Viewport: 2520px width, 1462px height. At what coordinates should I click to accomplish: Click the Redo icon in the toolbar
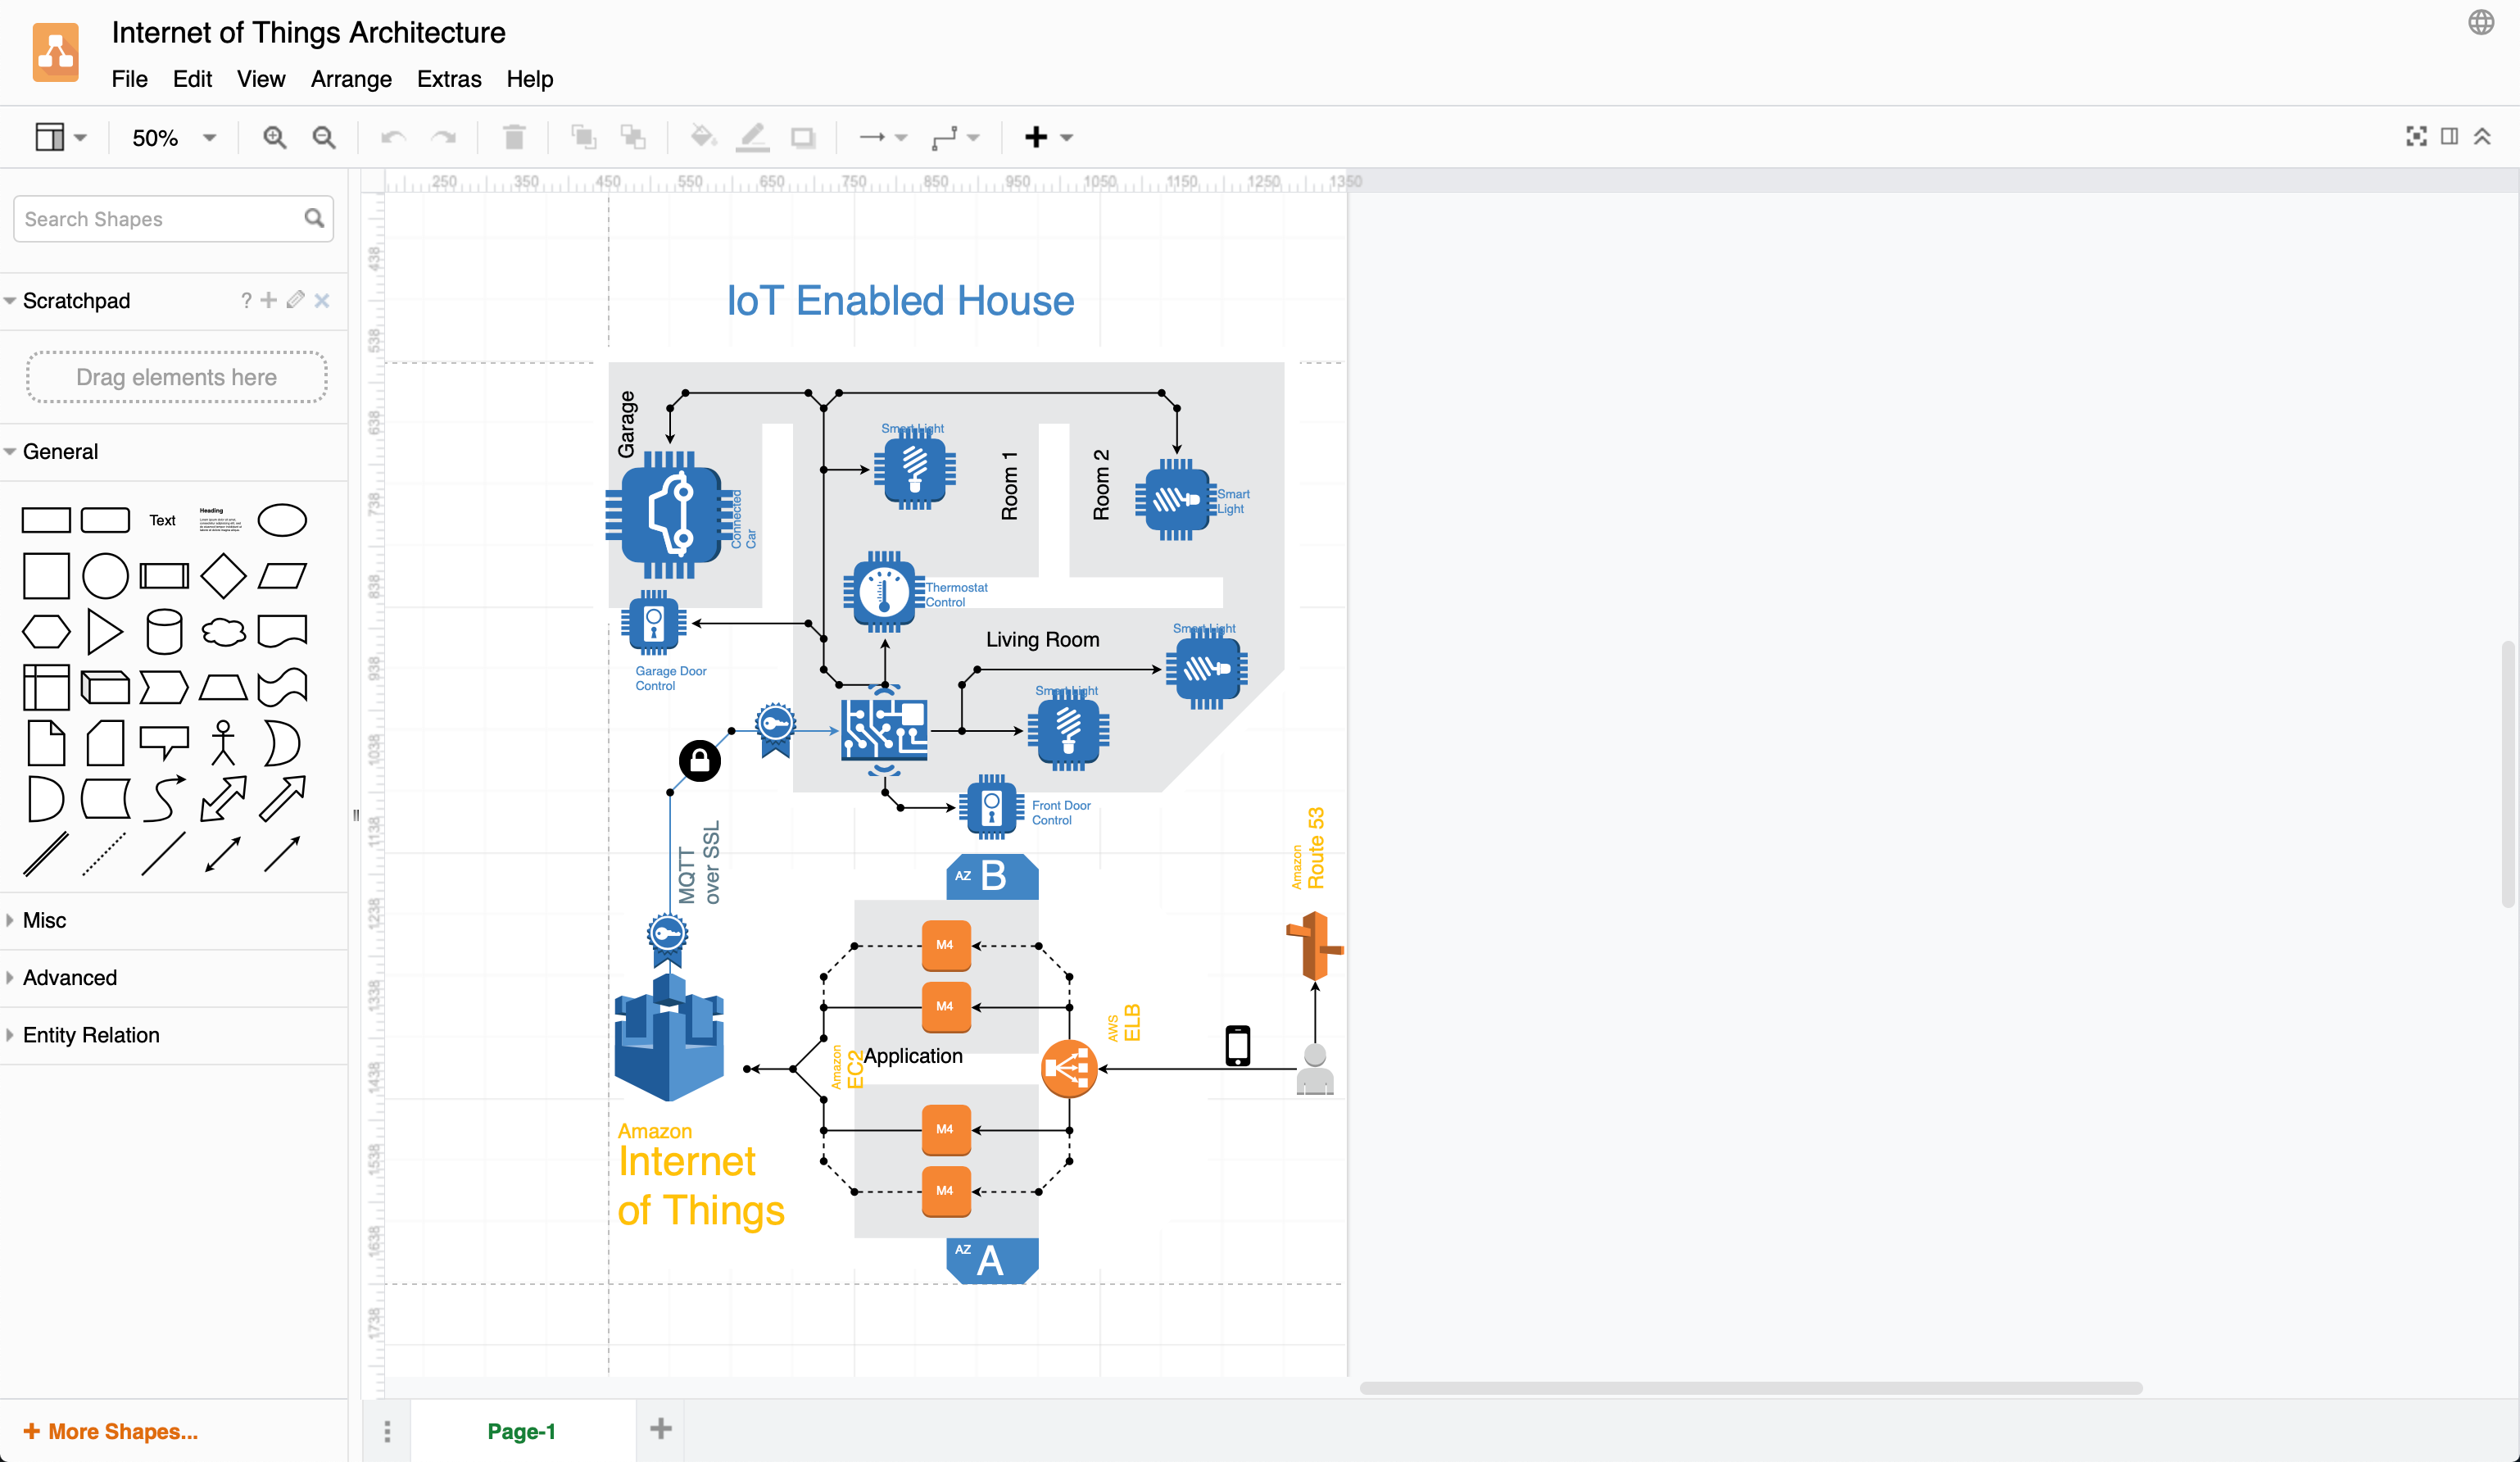[443, 137]
